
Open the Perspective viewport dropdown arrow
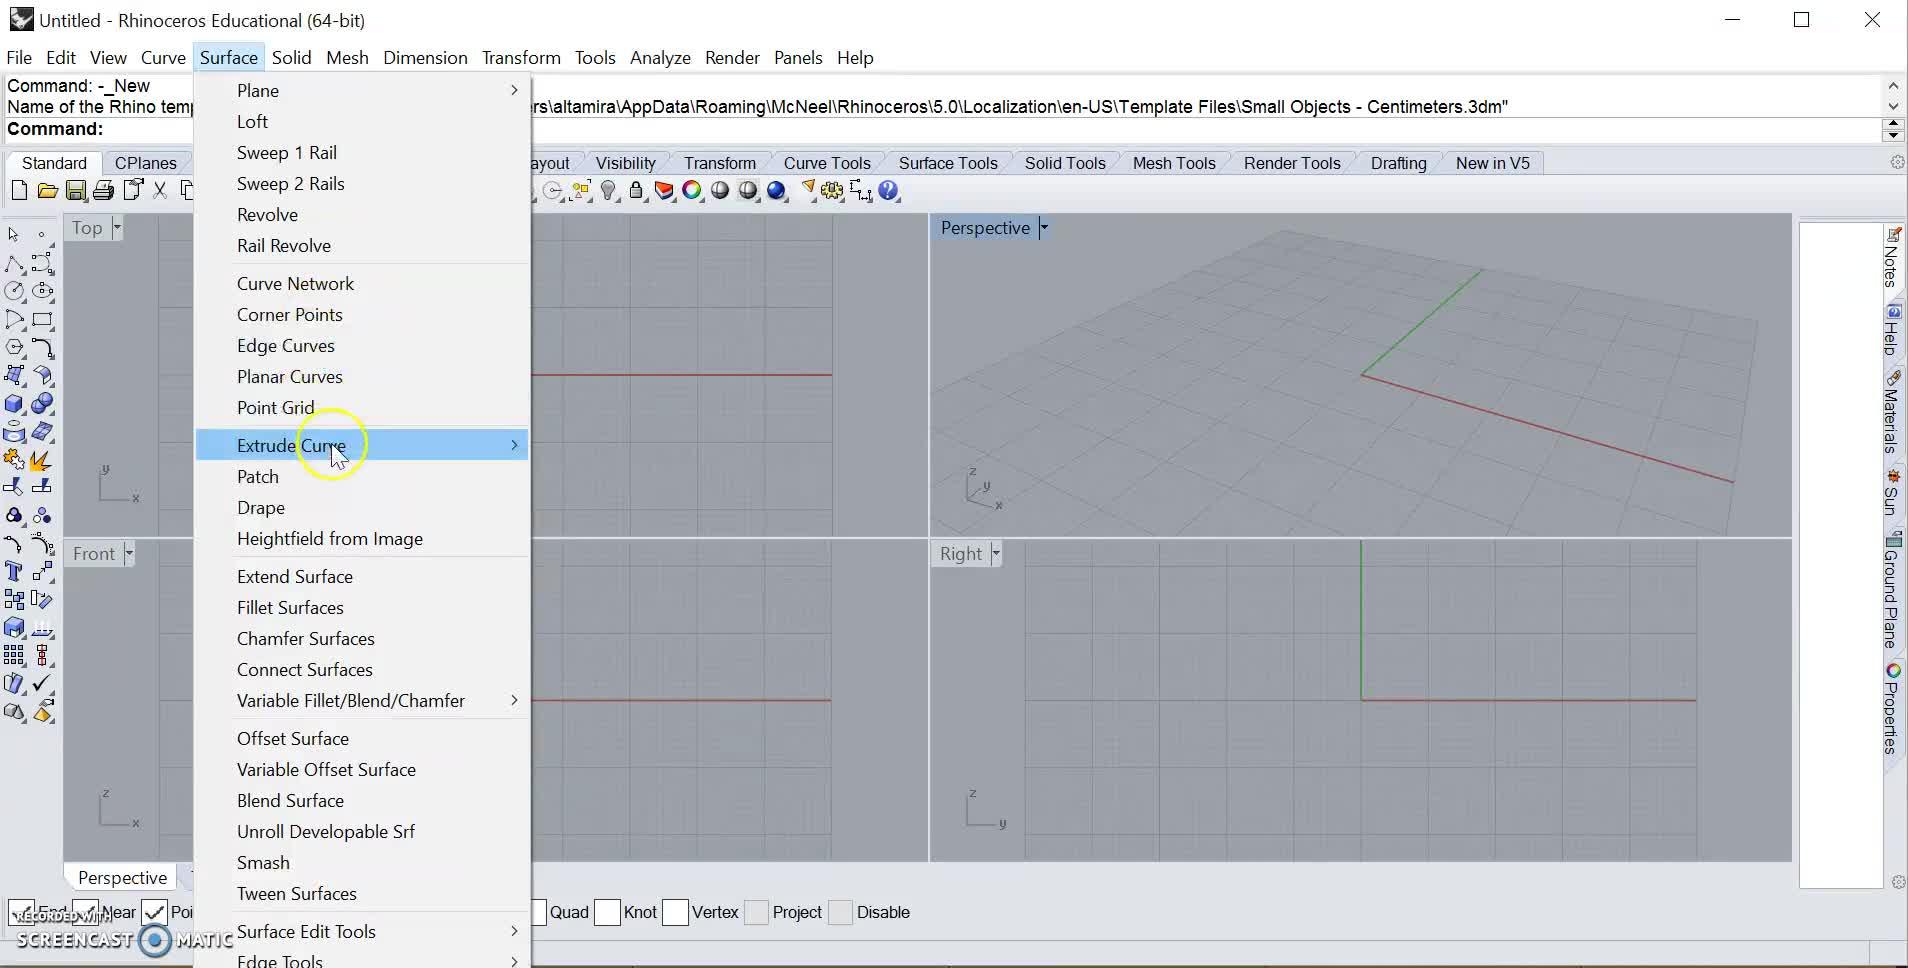coord(1043,228)
